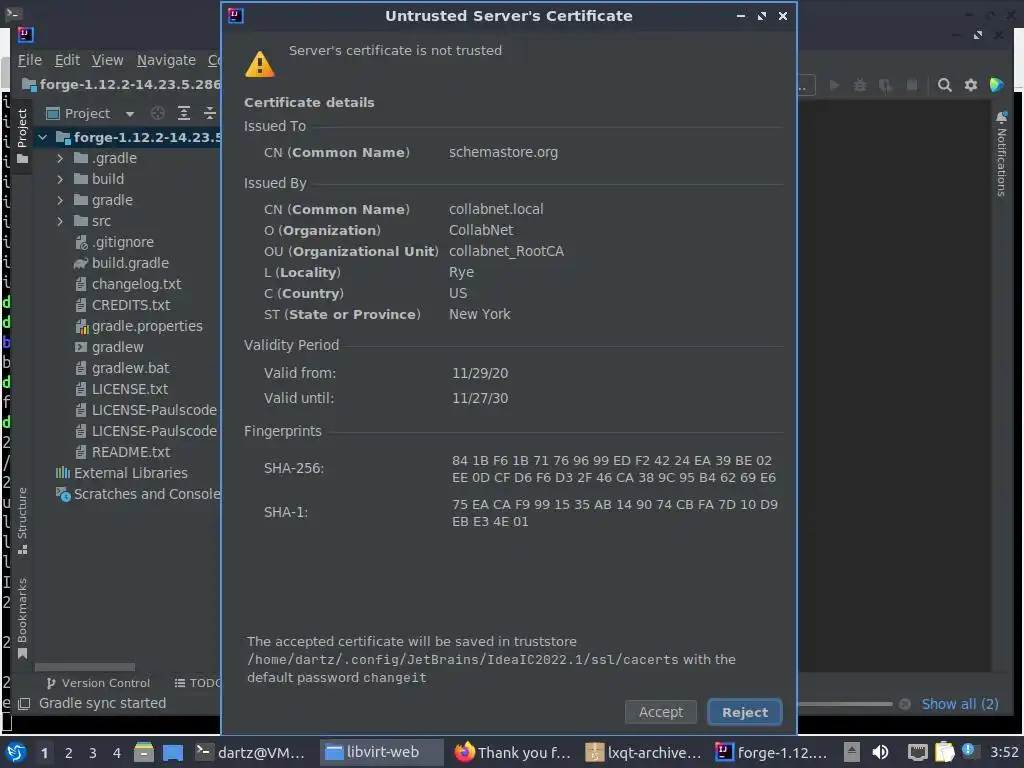
Task: Click the tool window toggle icon in status bar
Action: (24, 704)
